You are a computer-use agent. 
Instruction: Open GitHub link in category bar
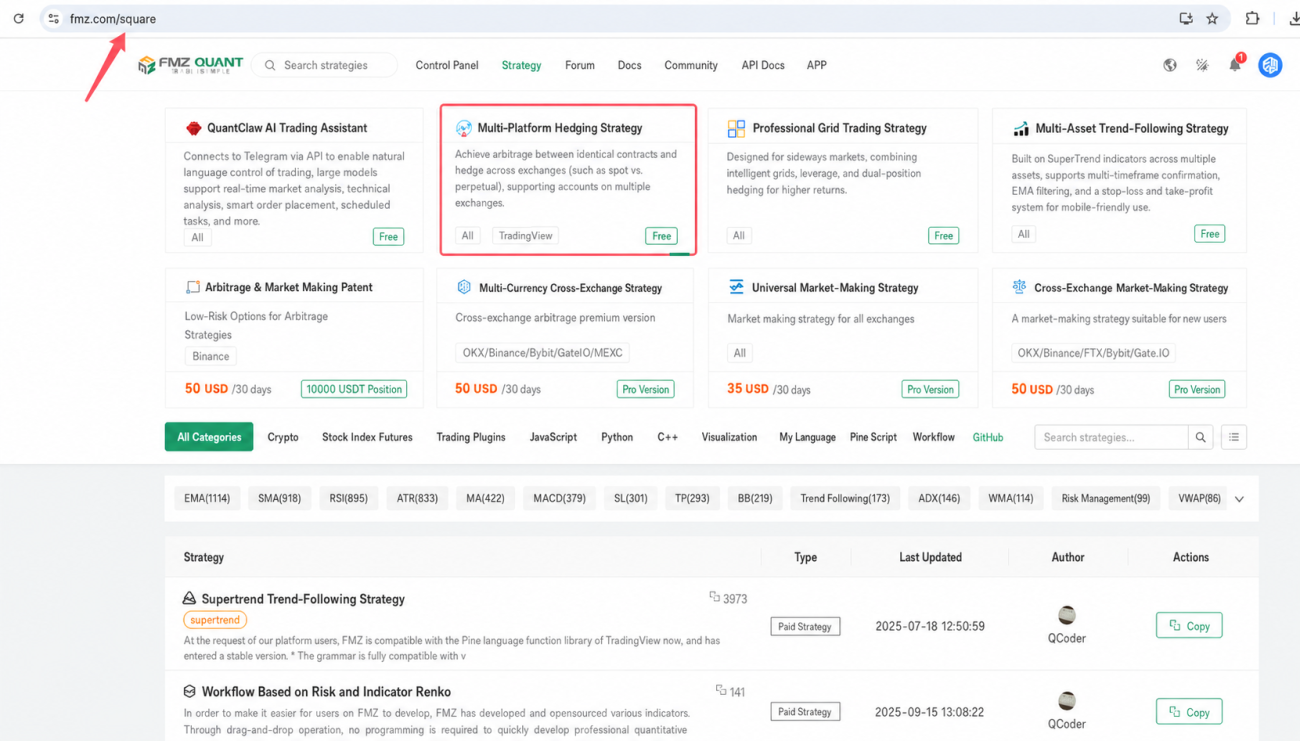988,437
